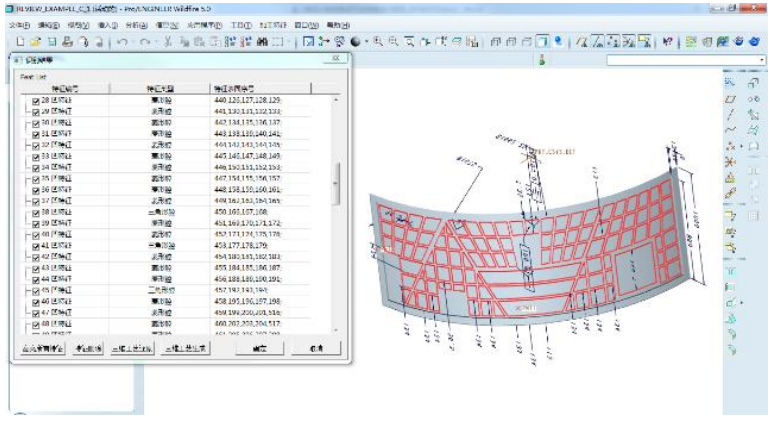
Task: Click the Save disk icon
Action: [x=51, y=42]
